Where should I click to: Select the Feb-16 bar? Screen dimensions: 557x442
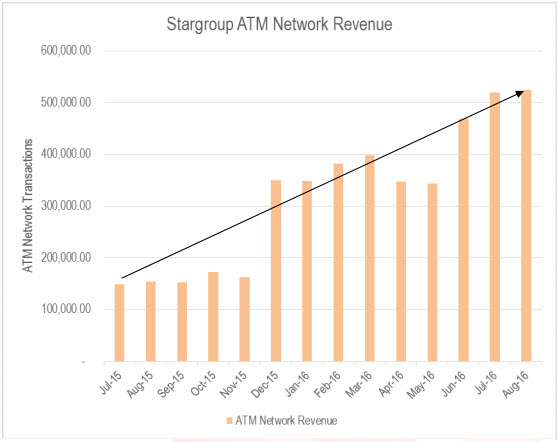[x=338, y=263]
